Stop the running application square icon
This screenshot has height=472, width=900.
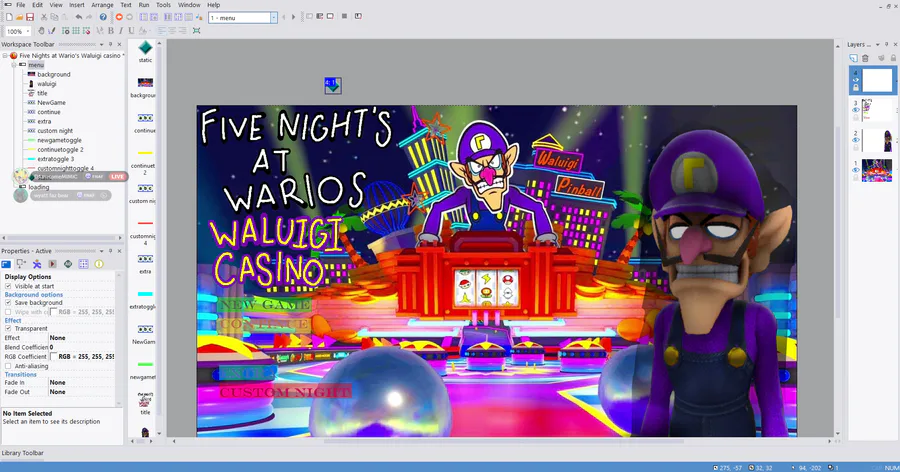click(x=344, y=16)
